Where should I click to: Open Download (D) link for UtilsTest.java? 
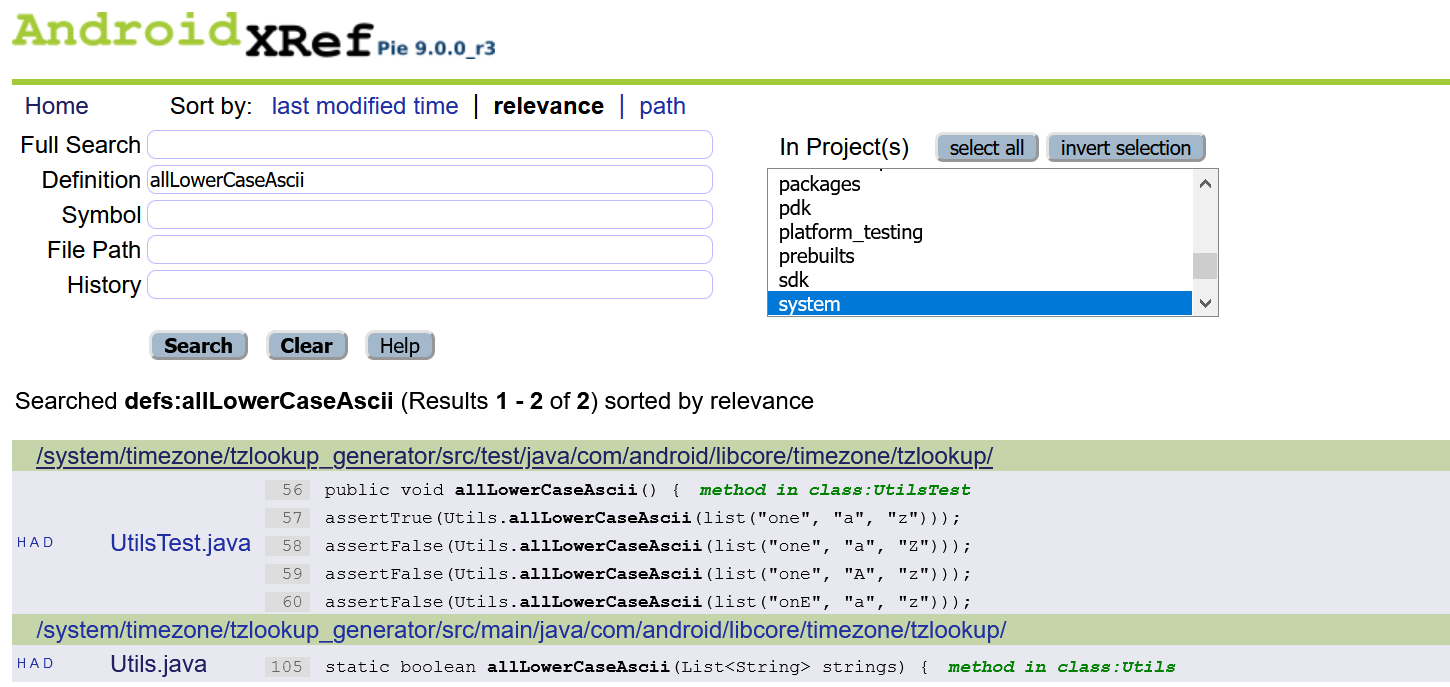pos(48,543)
